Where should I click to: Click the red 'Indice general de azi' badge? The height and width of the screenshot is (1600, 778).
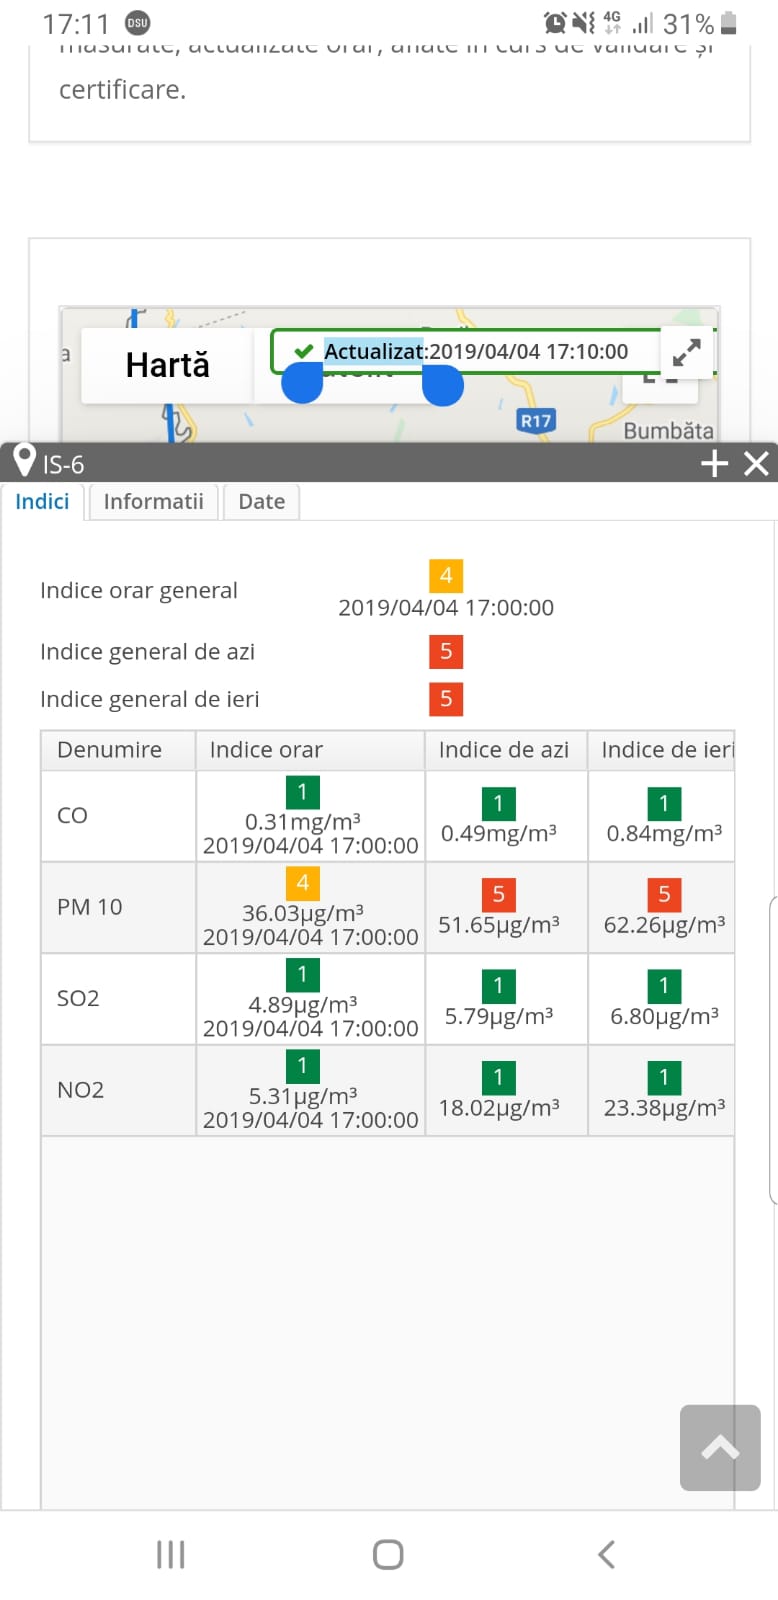(x=446, y=652)
